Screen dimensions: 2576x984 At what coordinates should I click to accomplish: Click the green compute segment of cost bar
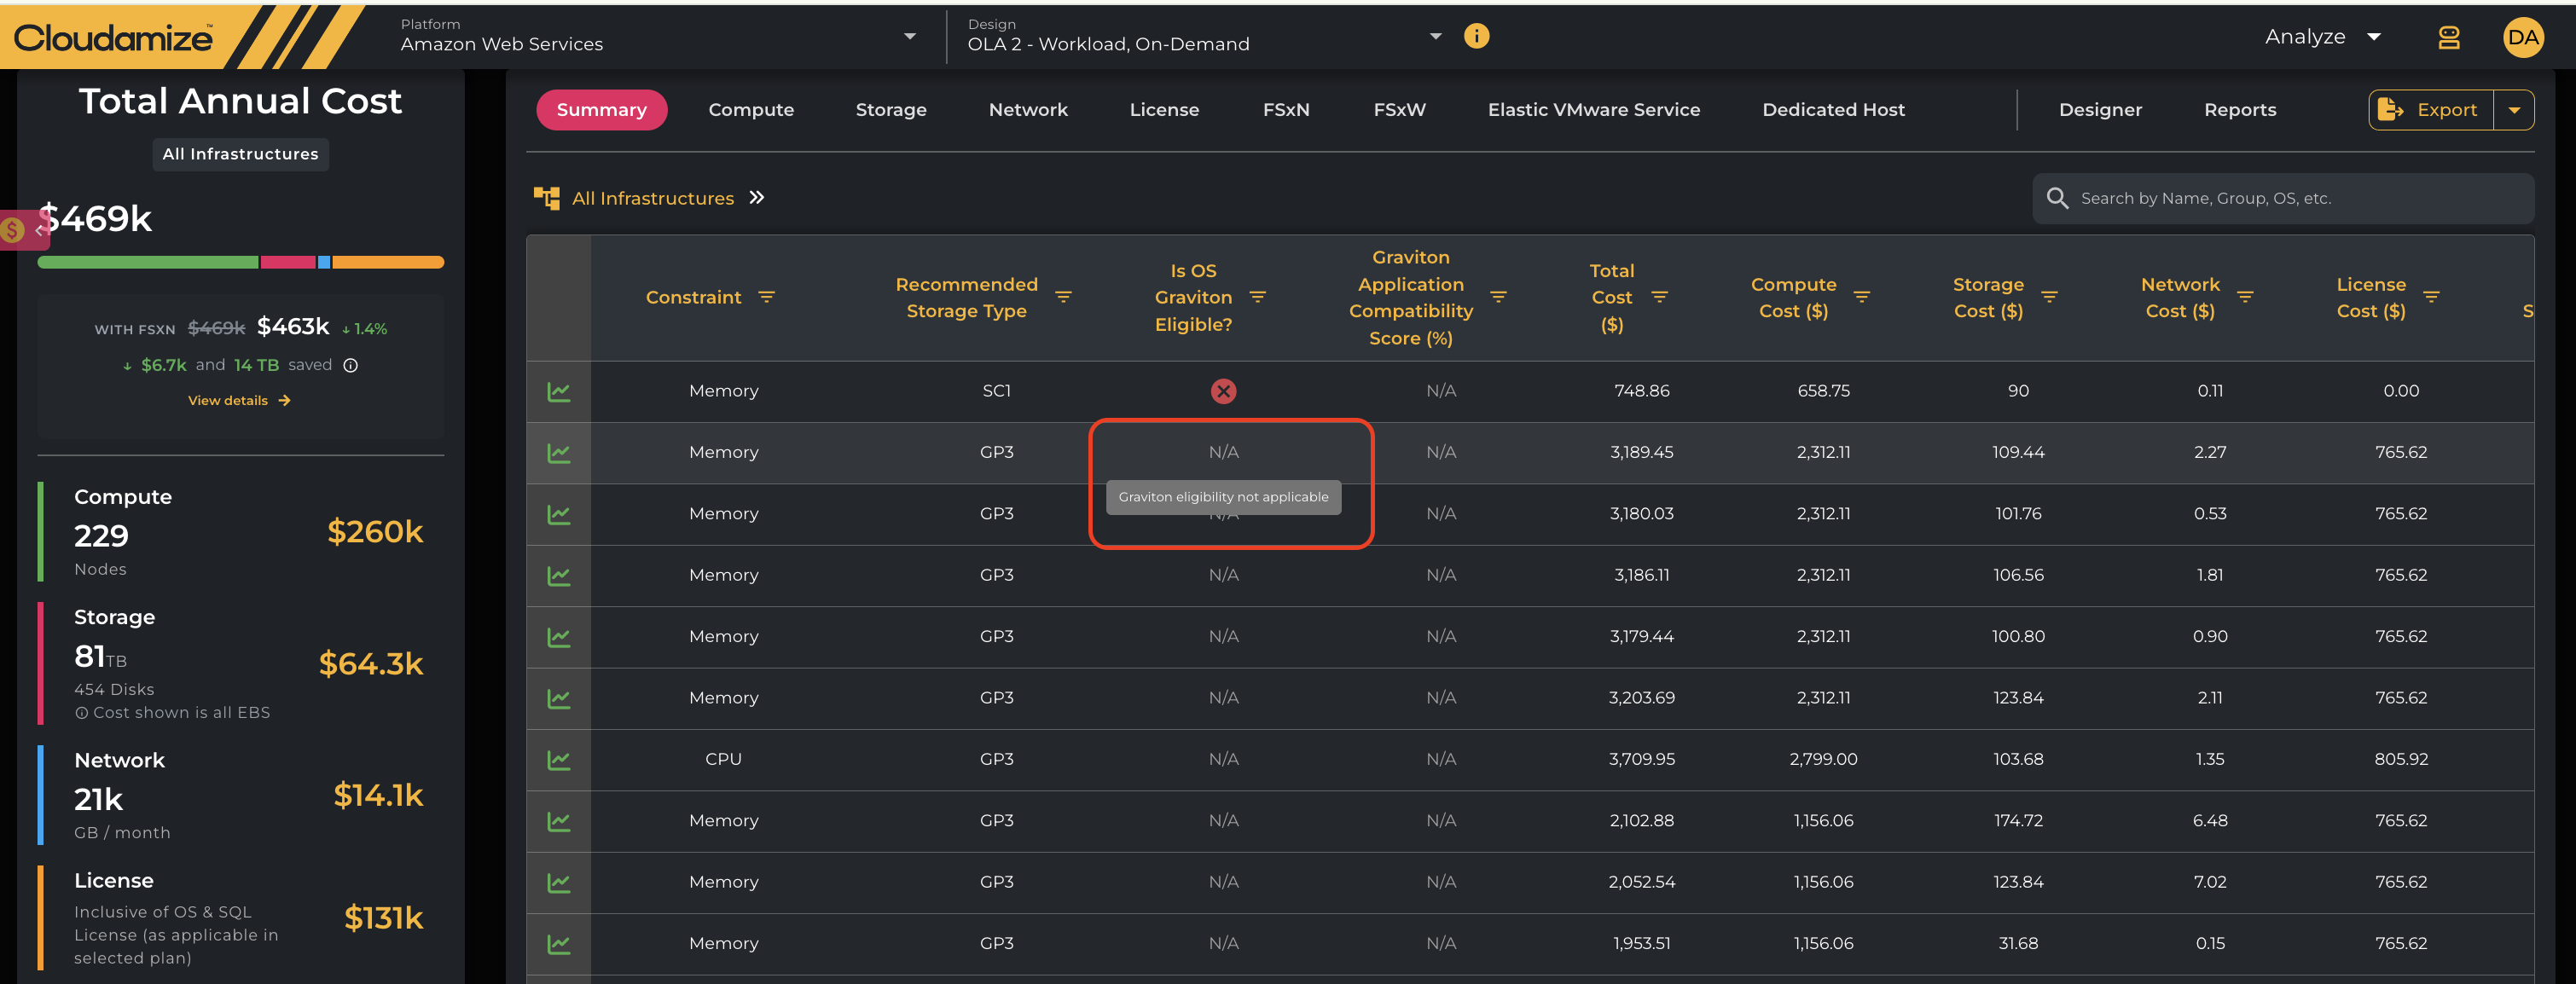pos(148,262)
